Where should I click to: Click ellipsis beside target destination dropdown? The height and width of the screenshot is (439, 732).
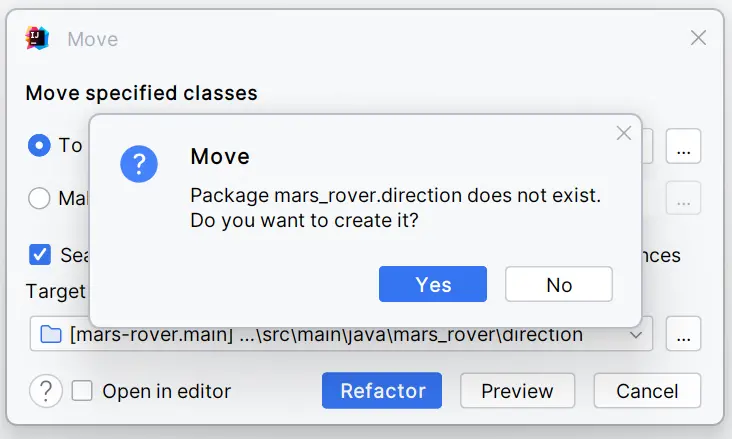coord(683,335)
